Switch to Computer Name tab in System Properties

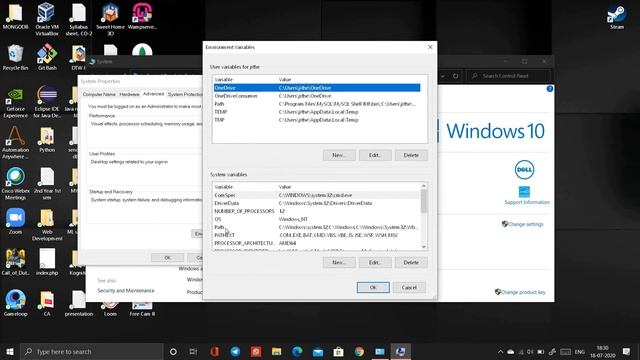(99, 94)
